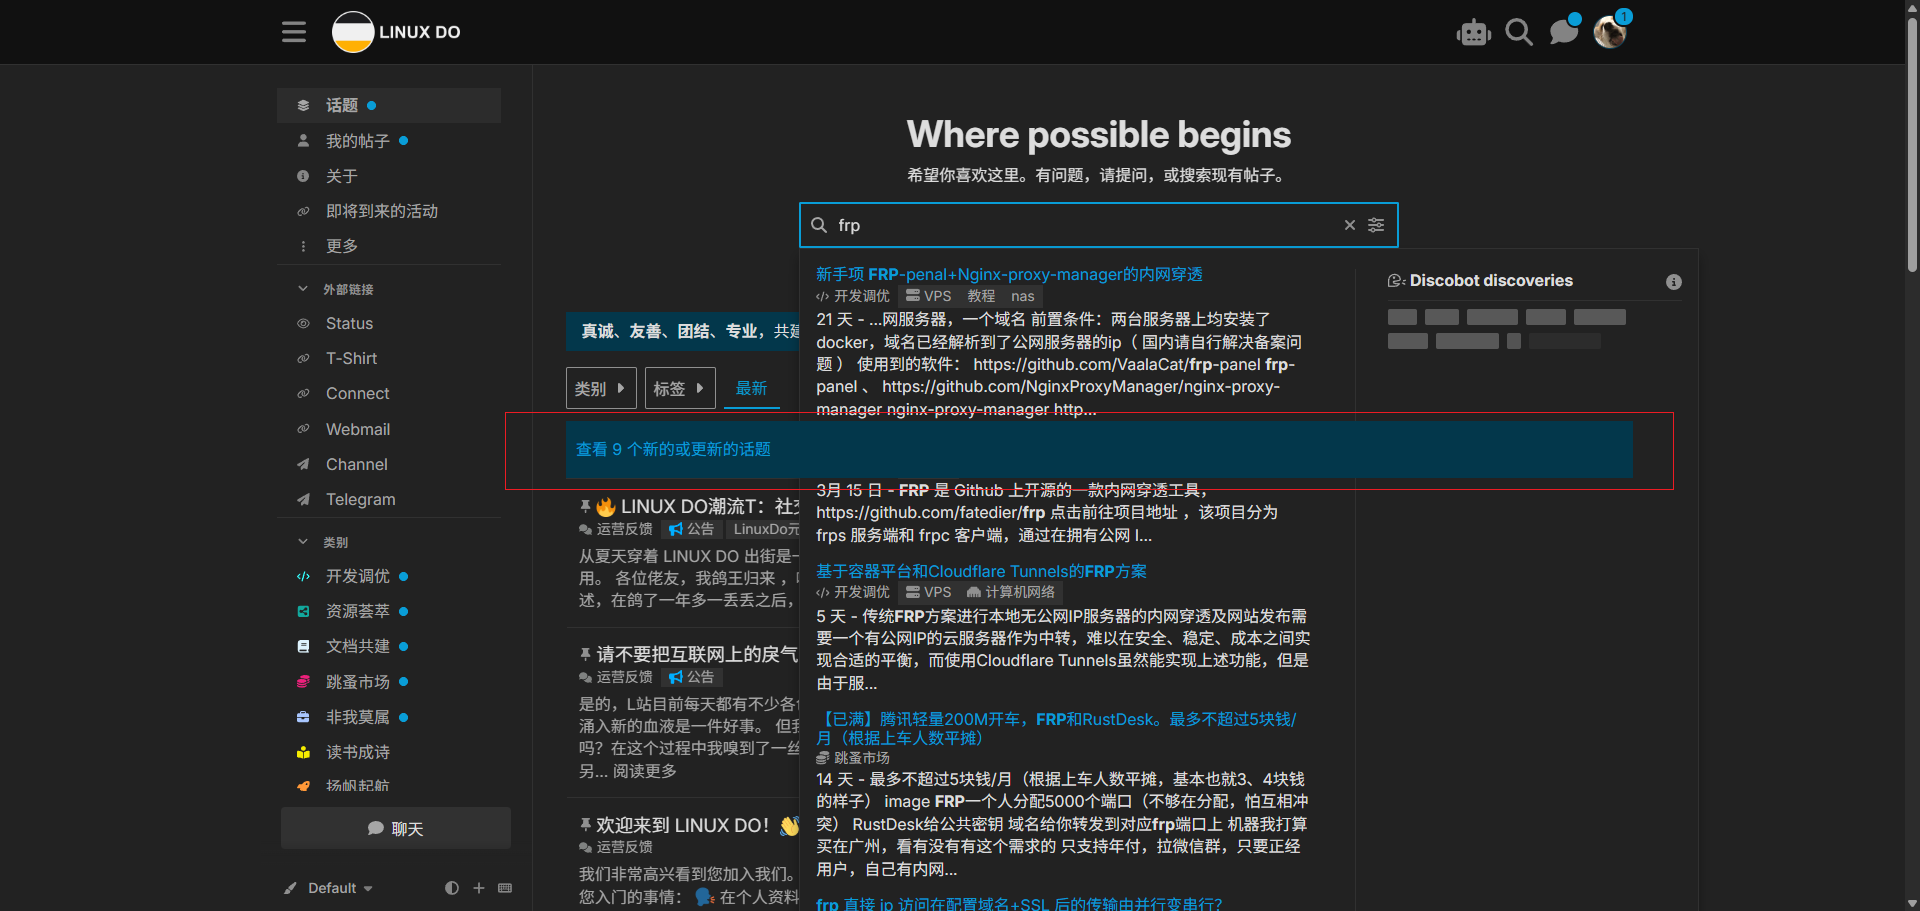Open the 资源荟萃 category
The image size is (1920, 911).
[x=389, y=611]
